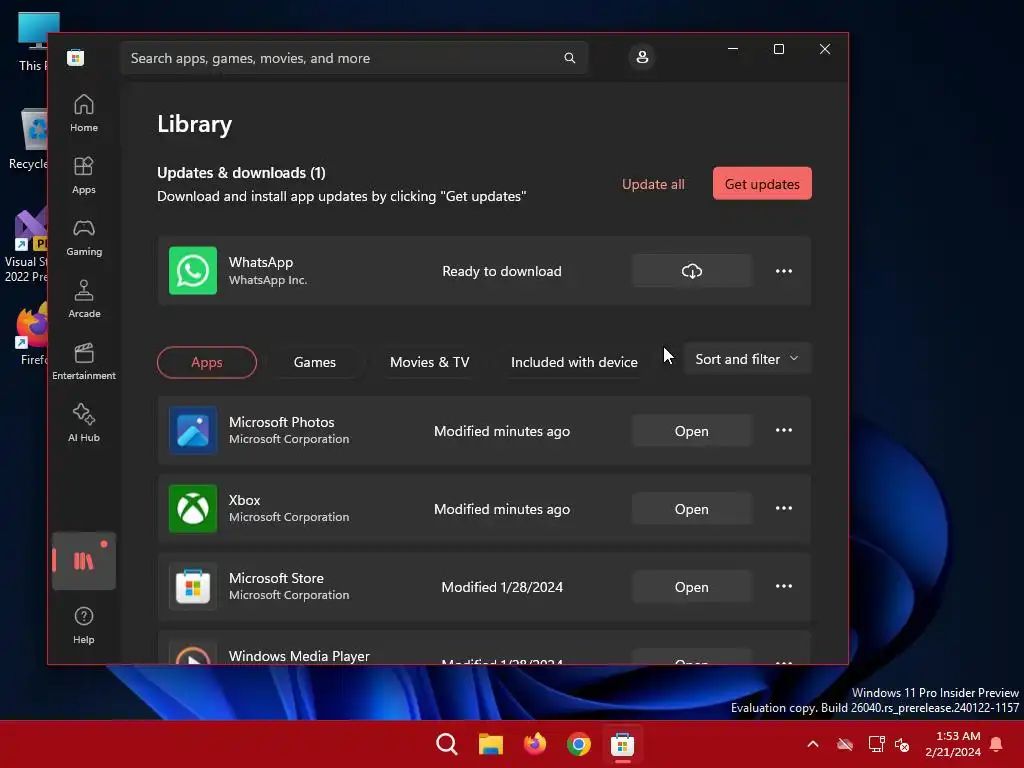Open AI Hub in sidebar
This screenshot has width=1024, height=768.
[x=84, y=424]
